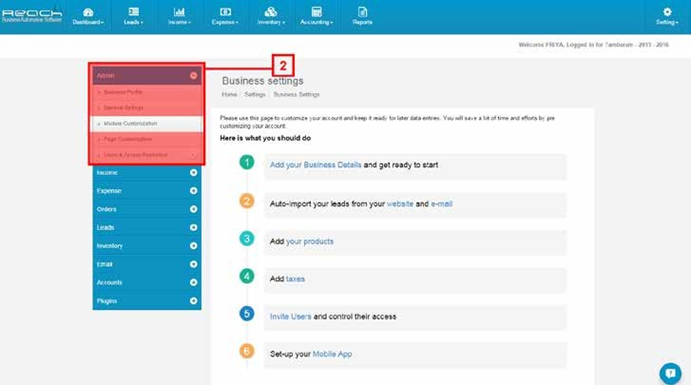The width and height of the screenshot is (691, 385).
Task: Click the Reach logo
Action: 32,16
